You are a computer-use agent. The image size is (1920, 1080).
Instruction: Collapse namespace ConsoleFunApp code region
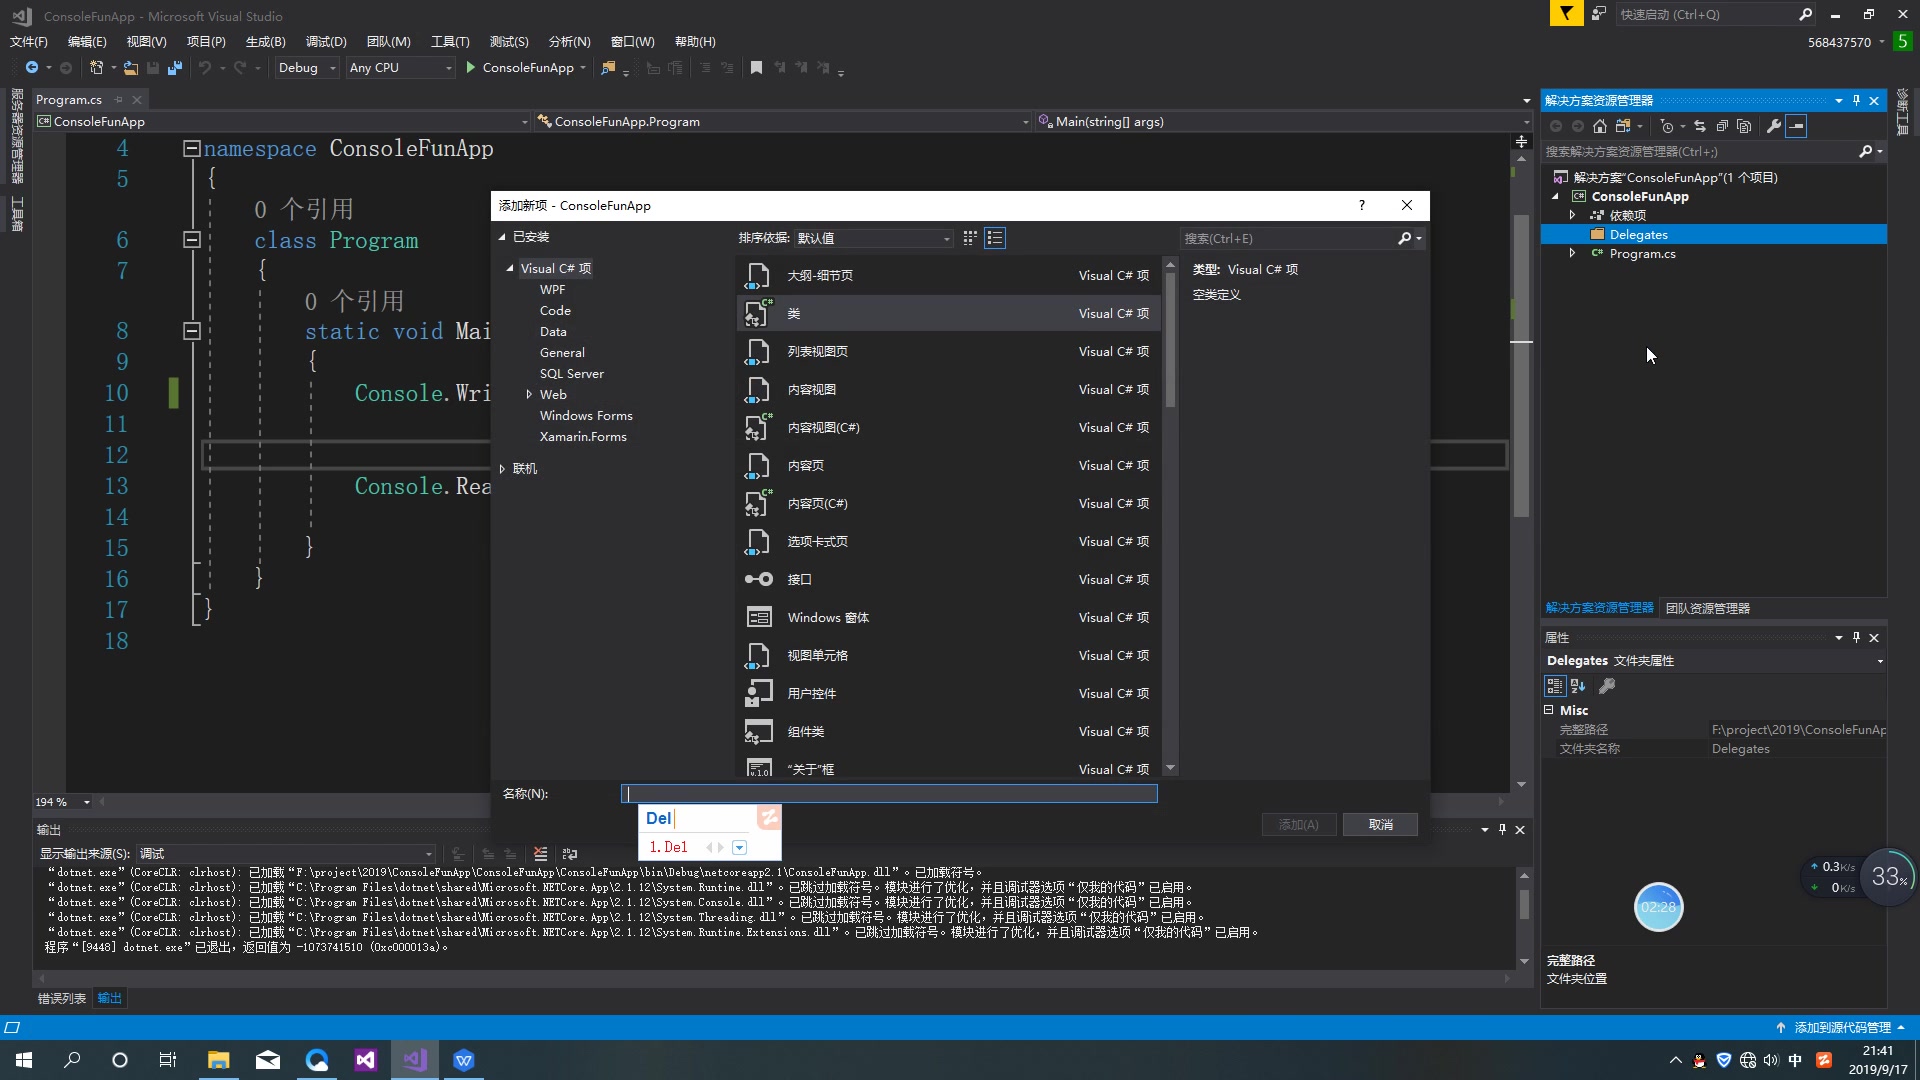click(192, 148)
